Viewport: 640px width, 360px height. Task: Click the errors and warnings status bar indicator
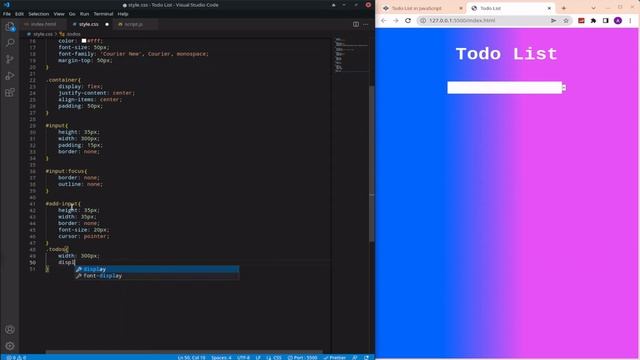(16, 357)
